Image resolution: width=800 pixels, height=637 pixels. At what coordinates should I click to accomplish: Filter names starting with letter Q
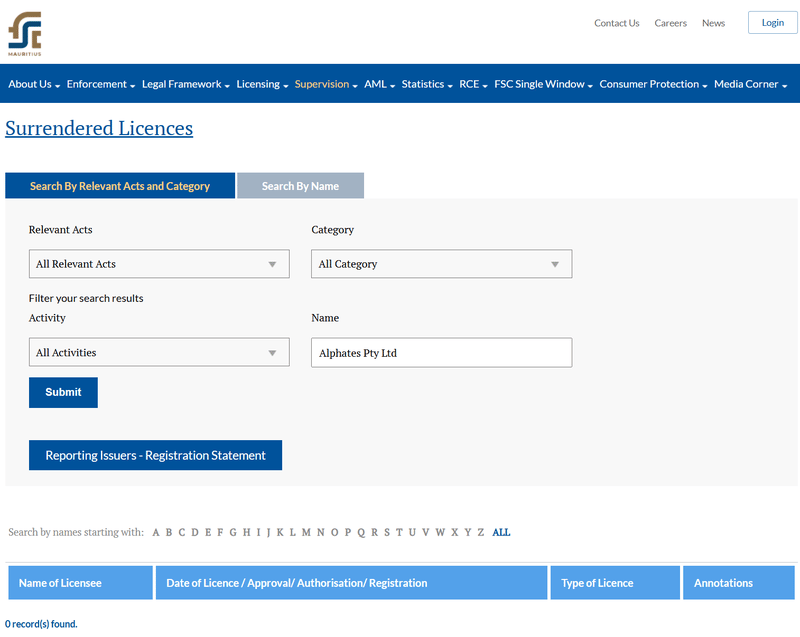tap(361, 532)
